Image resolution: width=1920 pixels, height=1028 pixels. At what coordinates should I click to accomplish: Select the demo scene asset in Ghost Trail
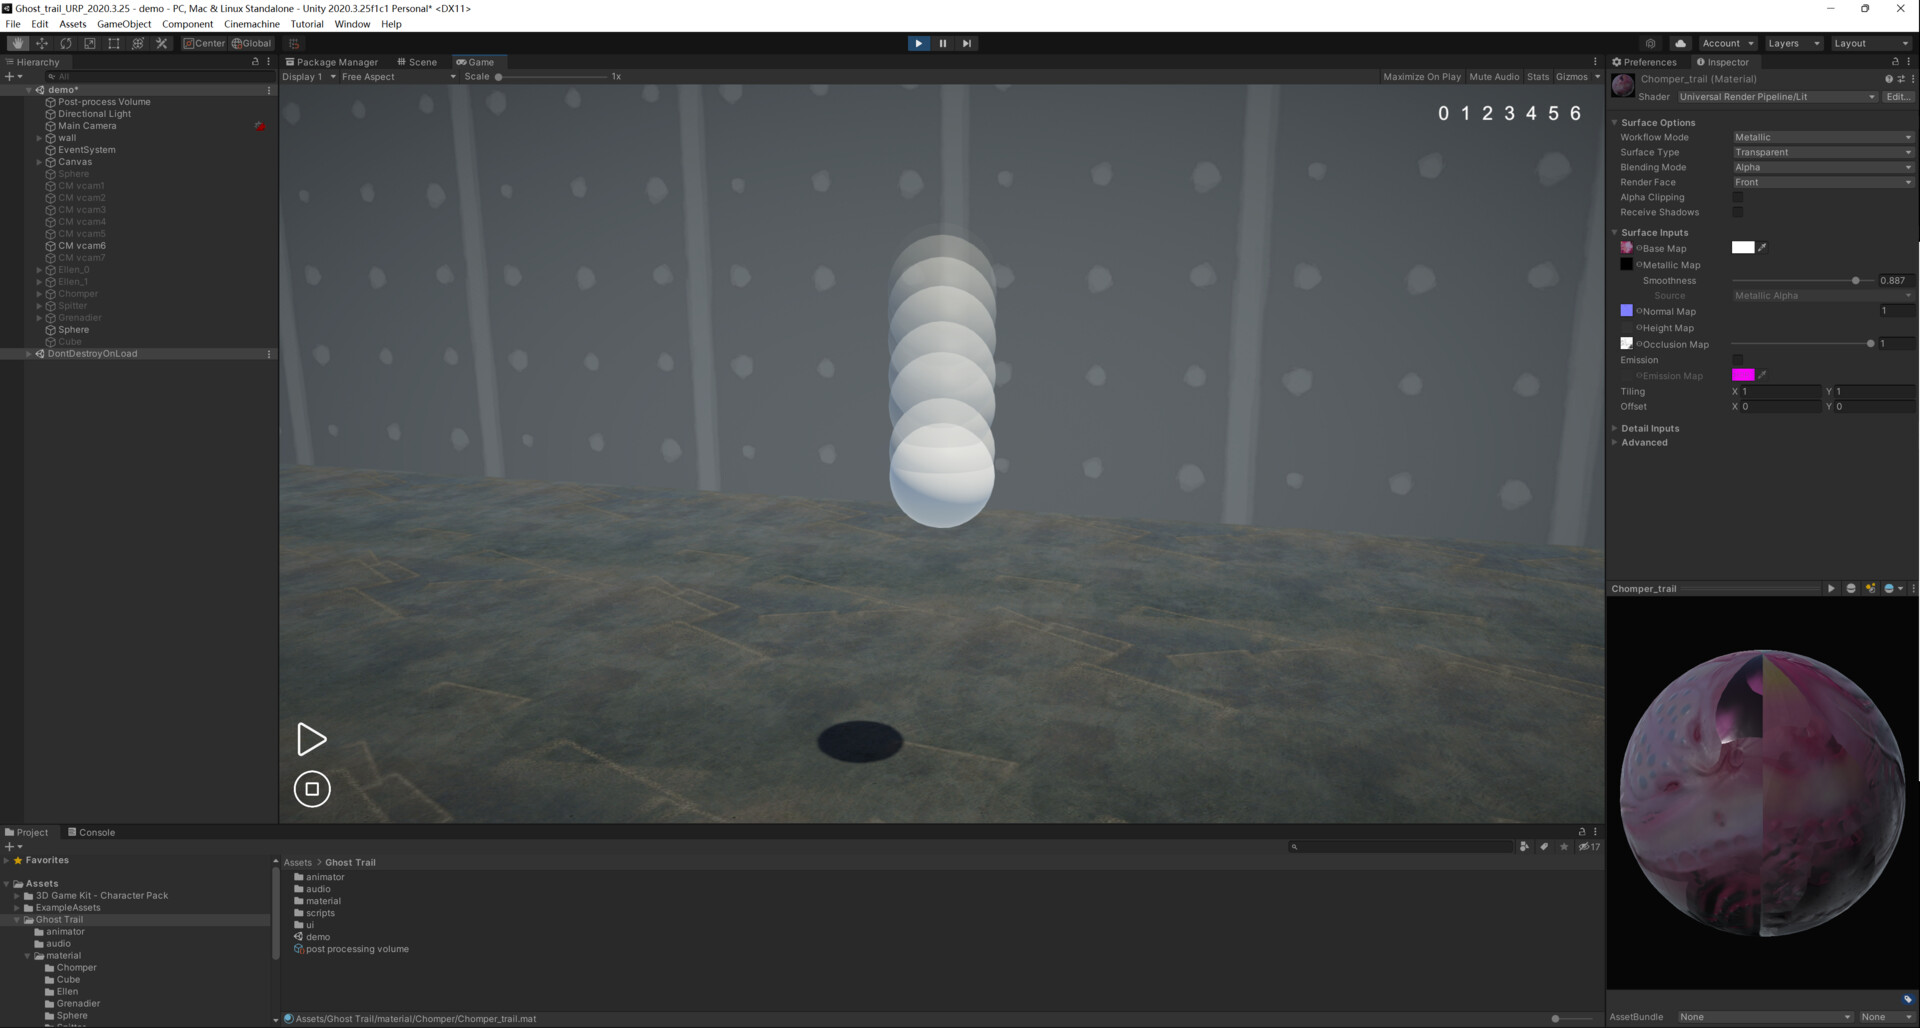pyautogui.click(x=318, y=937)
